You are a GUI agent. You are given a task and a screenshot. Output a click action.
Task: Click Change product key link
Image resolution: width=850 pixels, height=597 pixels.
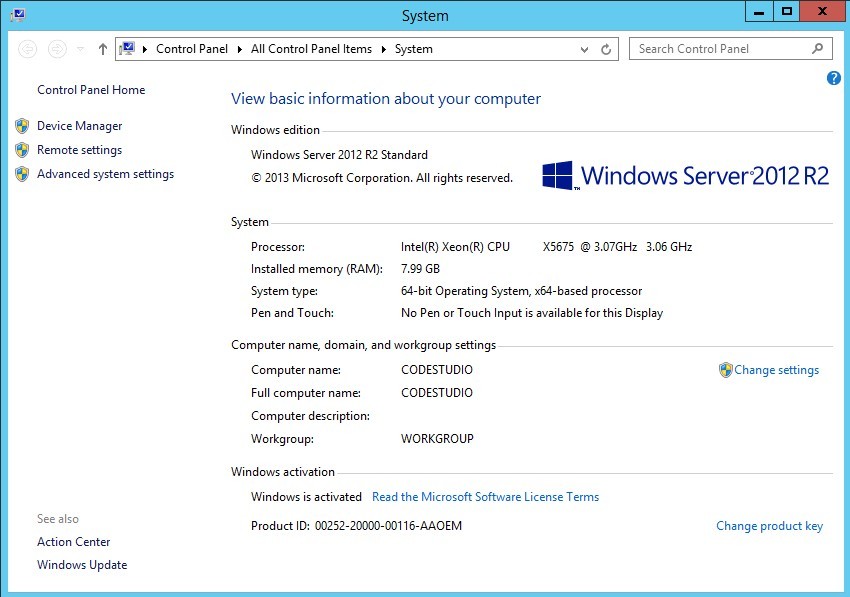(x=769, y=526)
